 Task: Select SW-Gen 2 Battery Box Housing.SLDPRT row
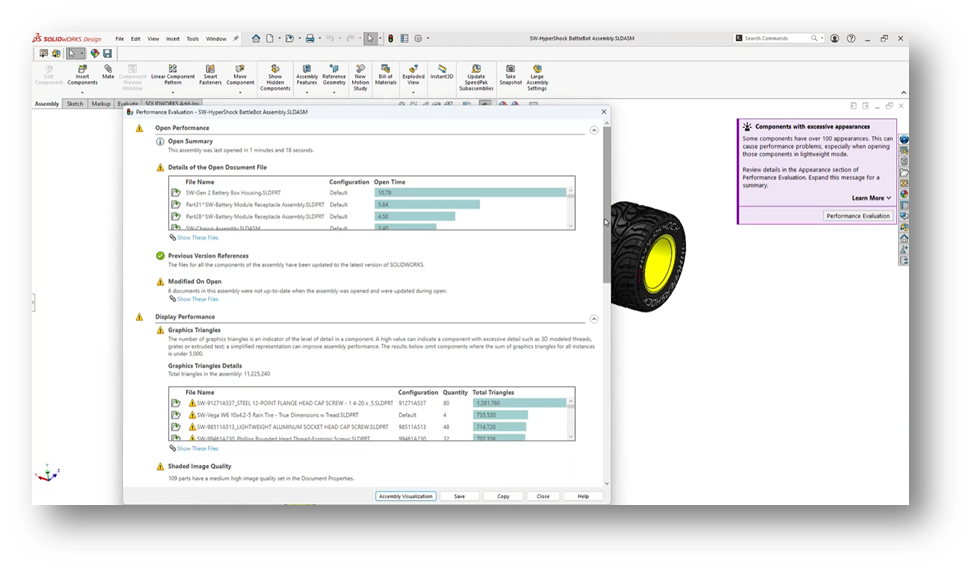[x=370, y=192]
